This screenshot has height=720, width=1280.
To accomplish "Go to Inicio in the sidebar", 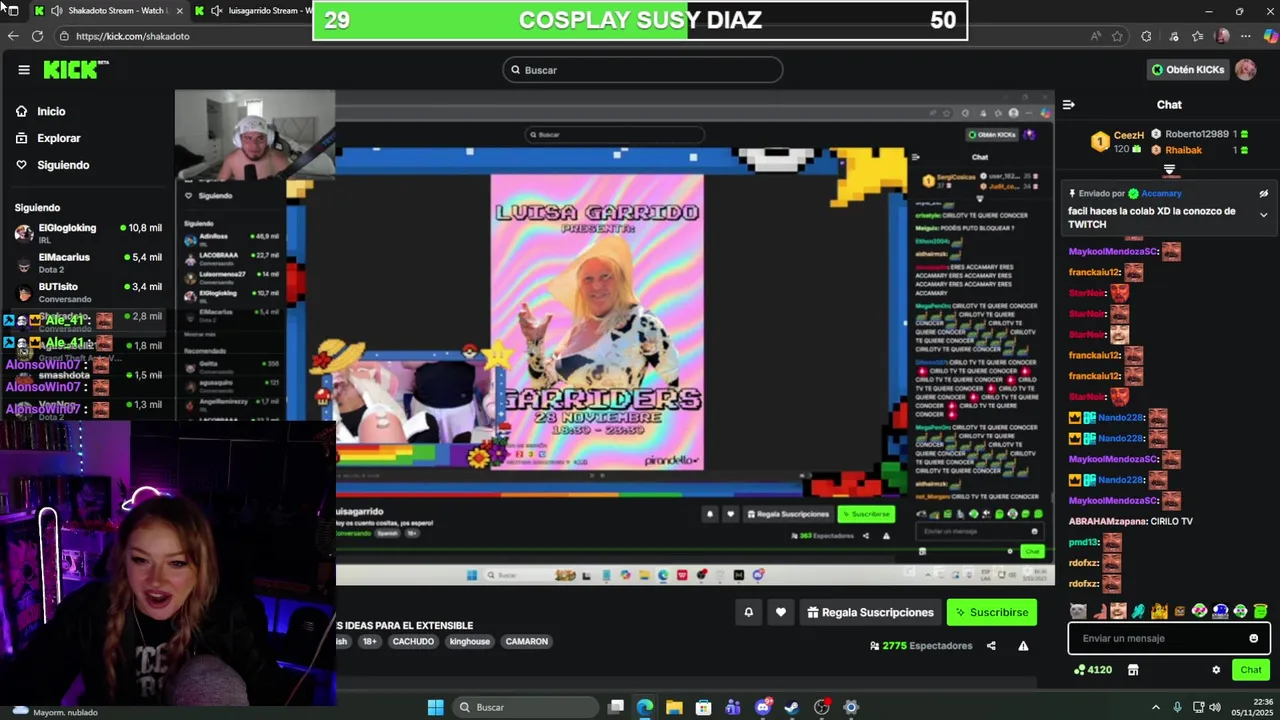I will coord(51,111).
